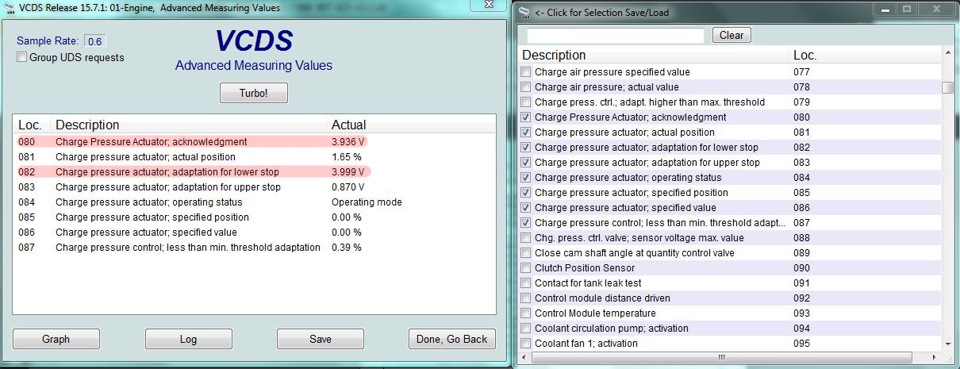Click the horizontal scrollbar thumb in selection list
Image resolution: width=960 pixels, height=369 pixels.
(x=721, y=357)
